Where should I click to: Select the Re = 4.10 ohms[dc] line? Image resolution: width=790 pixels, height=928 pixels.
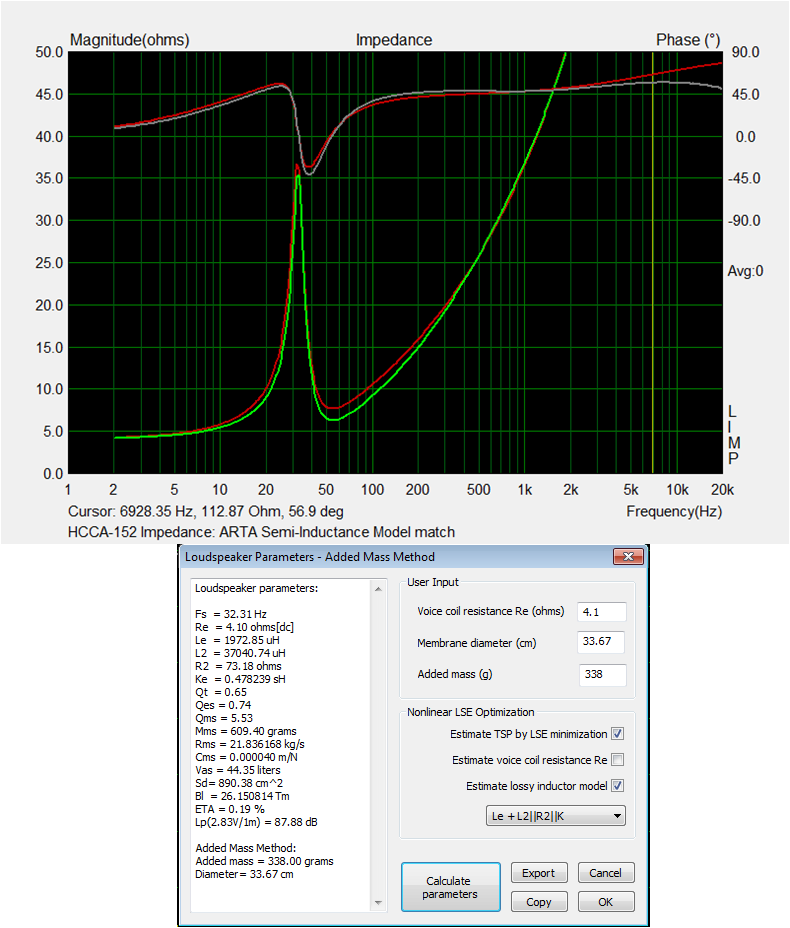click(x=244, y=627)
